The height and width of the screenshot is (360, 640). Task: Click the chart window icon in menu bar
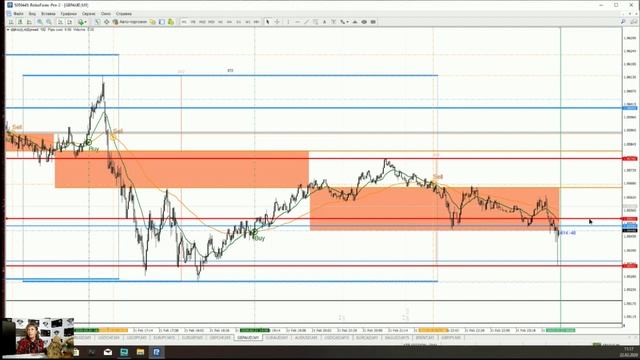click(x=9, y=13)
